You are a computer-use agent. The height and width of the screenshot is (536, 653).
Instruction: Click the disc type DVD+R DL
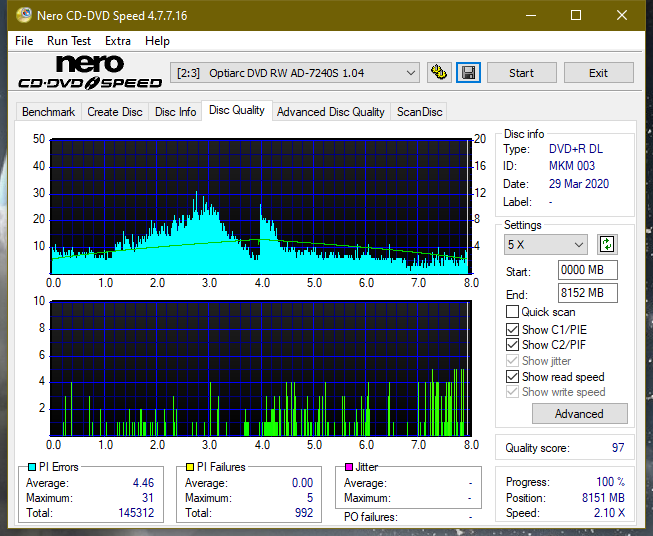coord(576,149)
